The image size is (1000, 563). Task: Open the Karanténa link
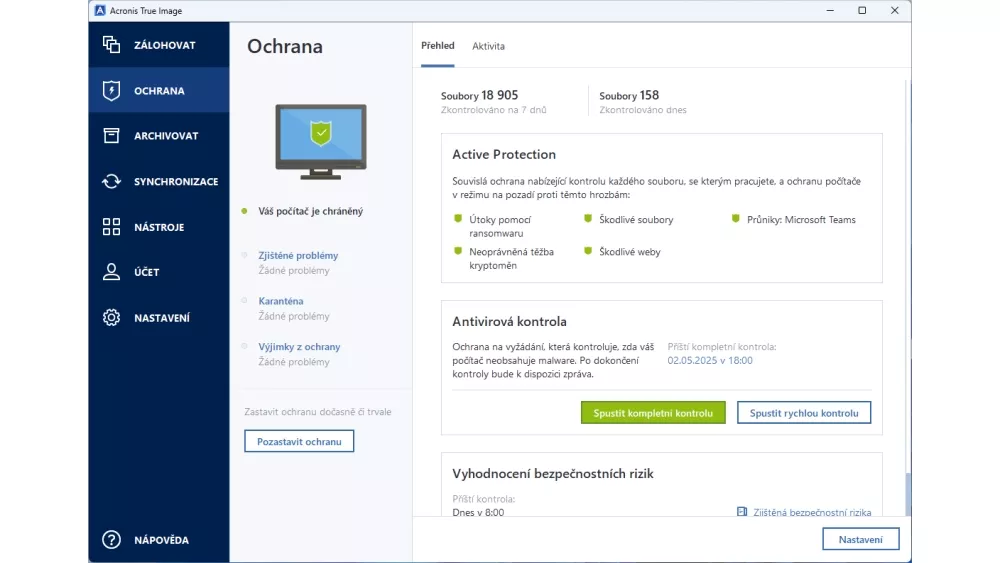(281, 301)
